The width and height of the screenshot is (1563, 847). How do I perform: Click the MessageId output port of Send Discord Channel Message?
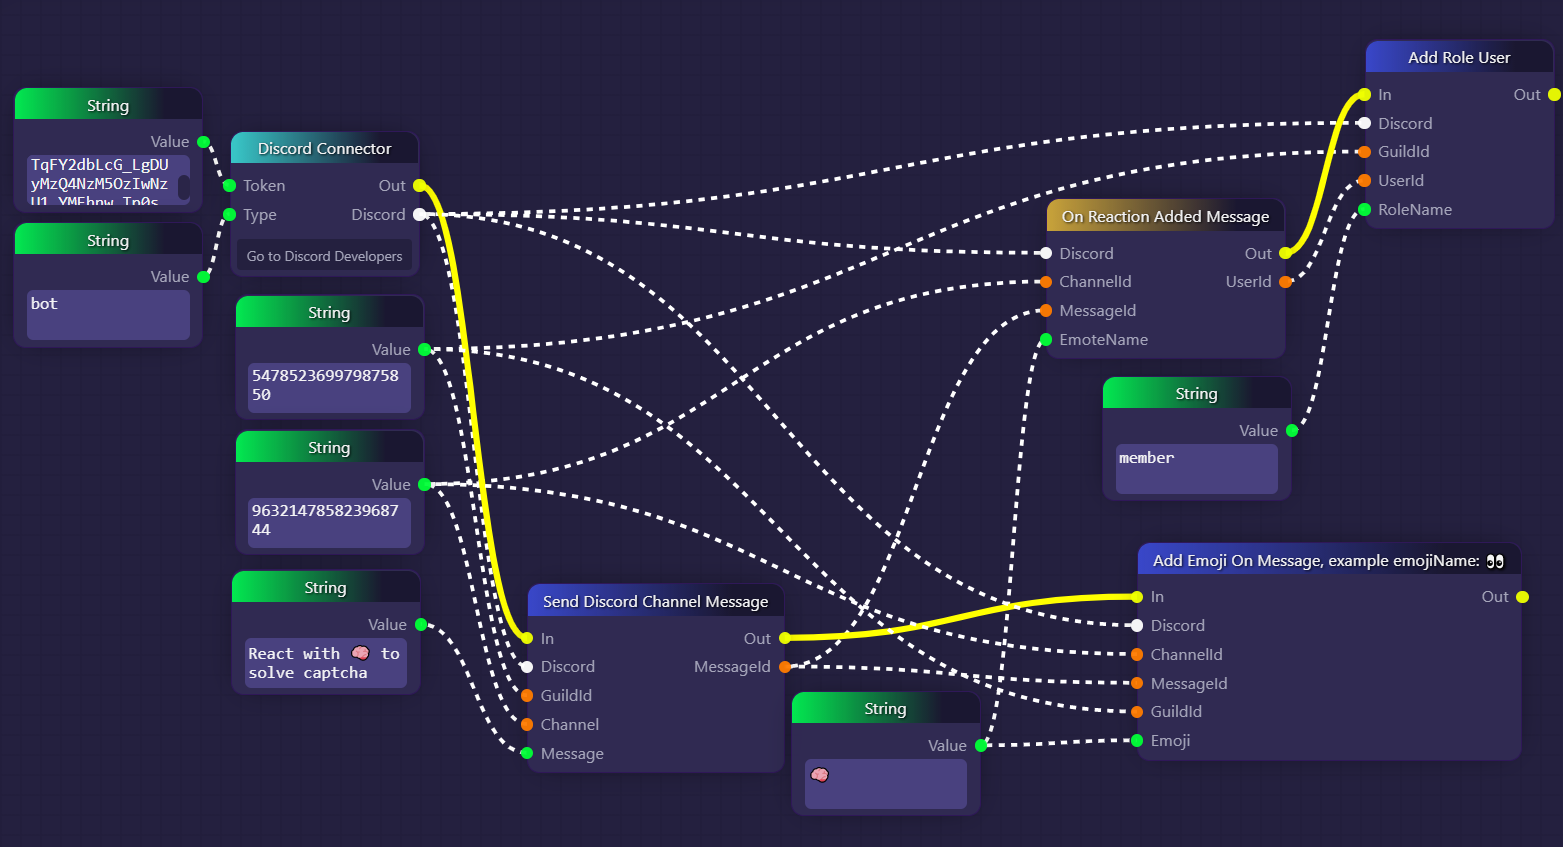click(x=785, y=667)
